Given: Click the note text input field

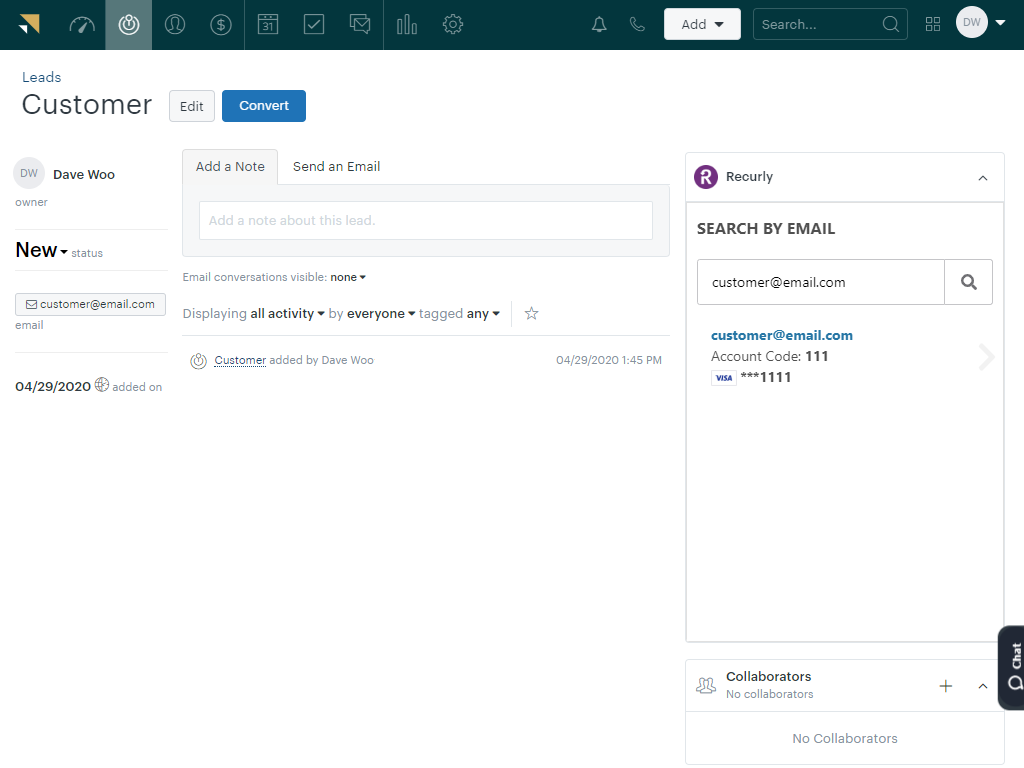Looking at the screenshot, I should 426,220.
